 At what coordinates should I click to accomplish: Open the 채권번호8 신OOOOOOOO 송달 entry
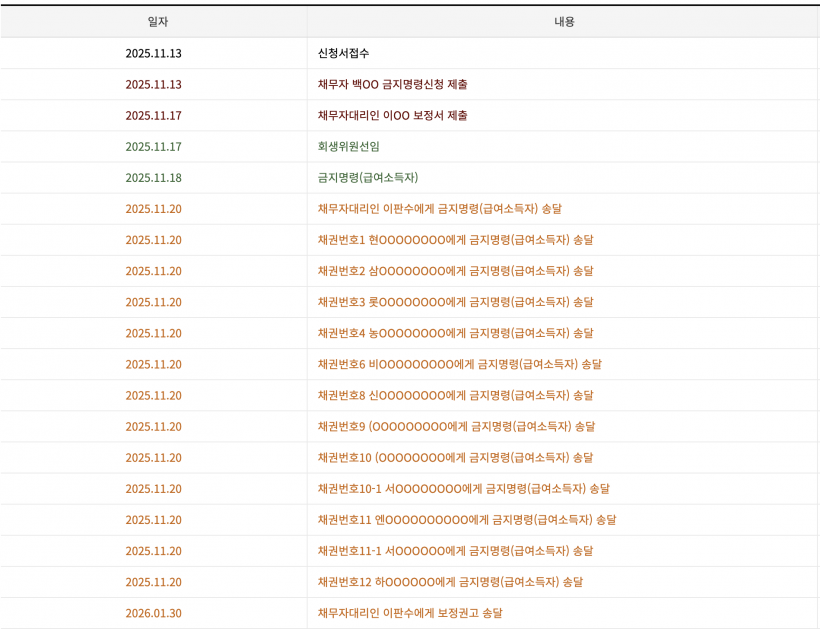(455, 395)
